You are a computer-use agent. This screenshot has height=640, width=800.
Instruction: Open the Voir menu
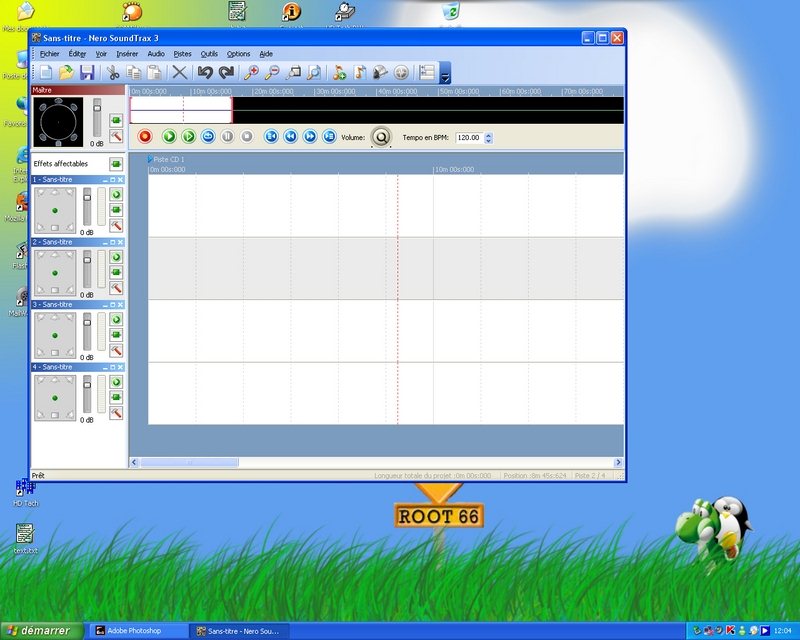101,54
